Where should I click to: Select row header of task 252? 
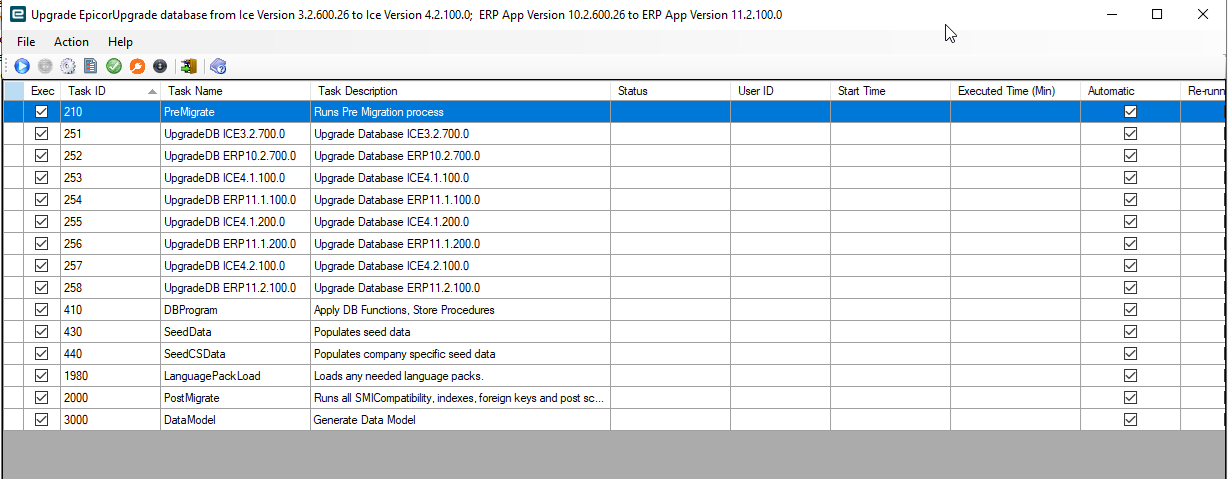(x=14, y=156)
